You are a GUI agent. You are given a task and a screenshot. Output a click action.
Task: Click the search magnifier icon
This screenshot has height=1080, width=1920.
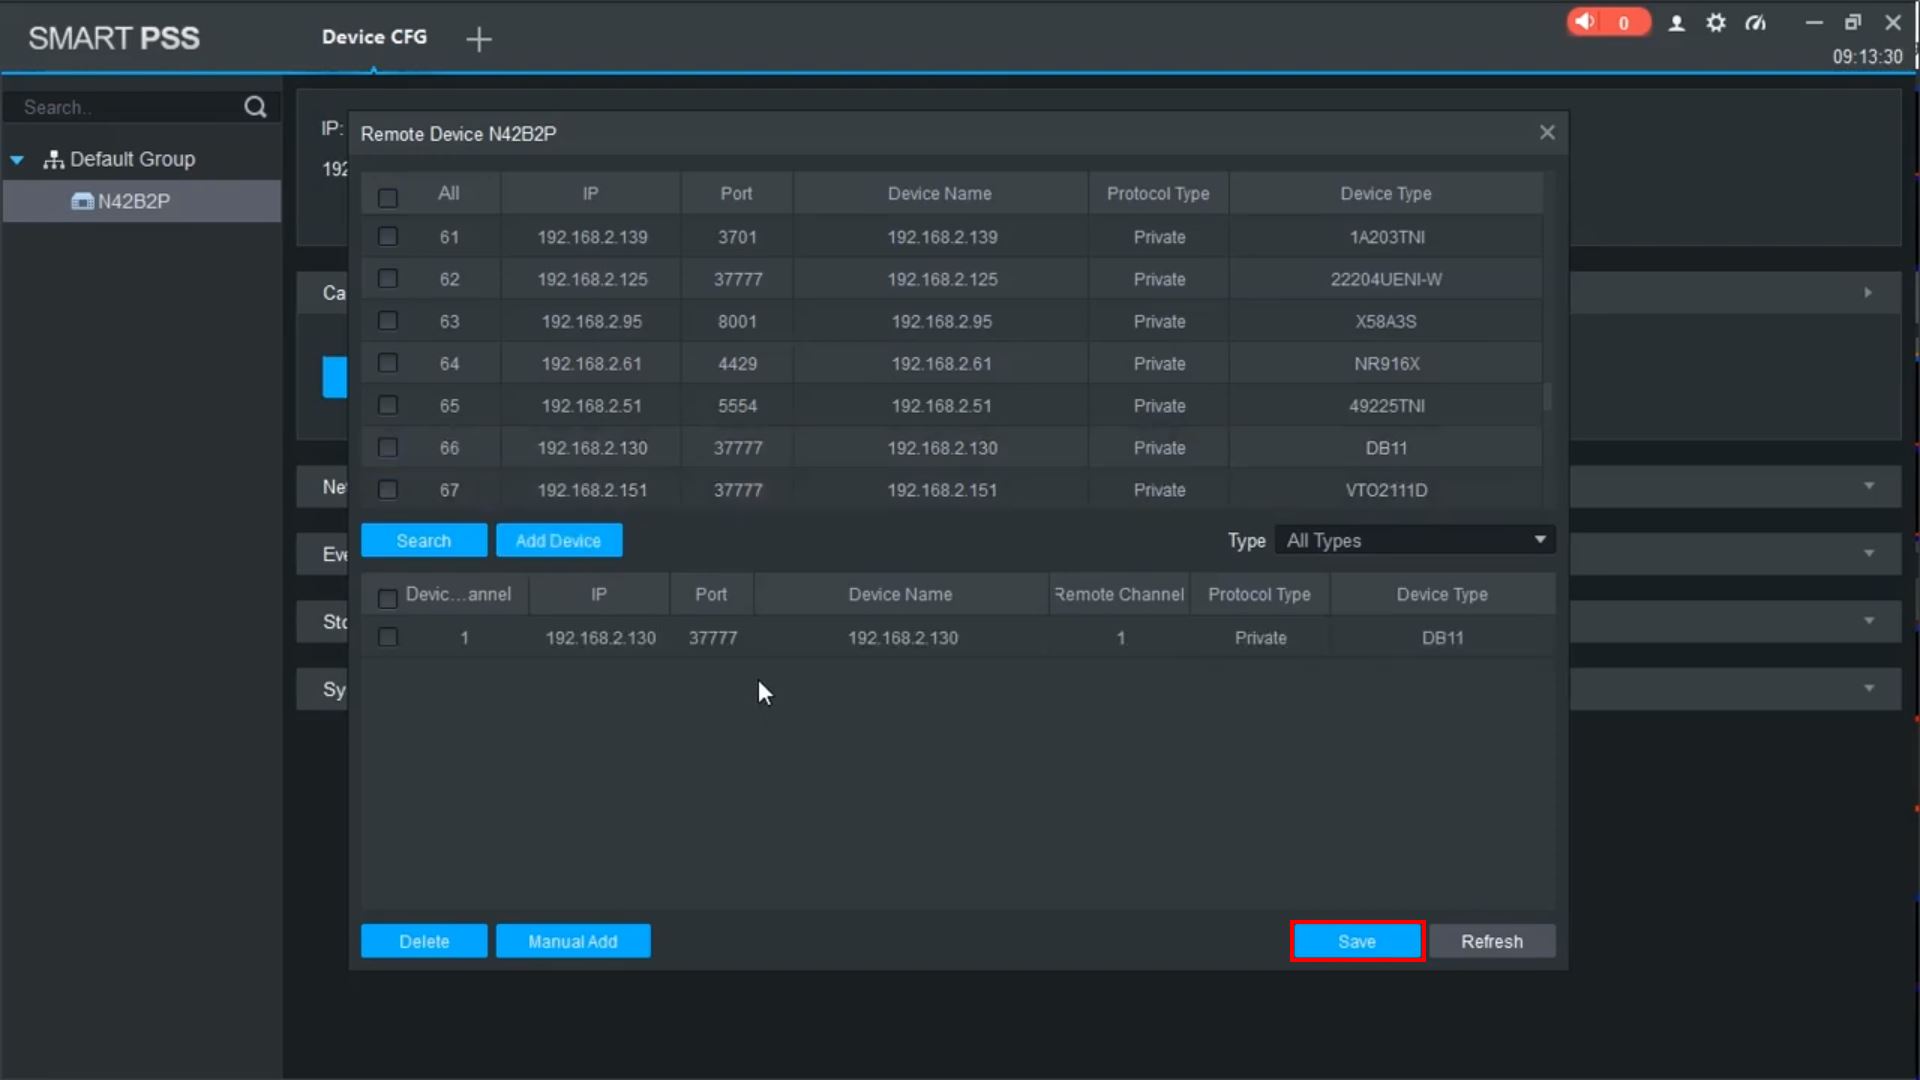(255, 107)
